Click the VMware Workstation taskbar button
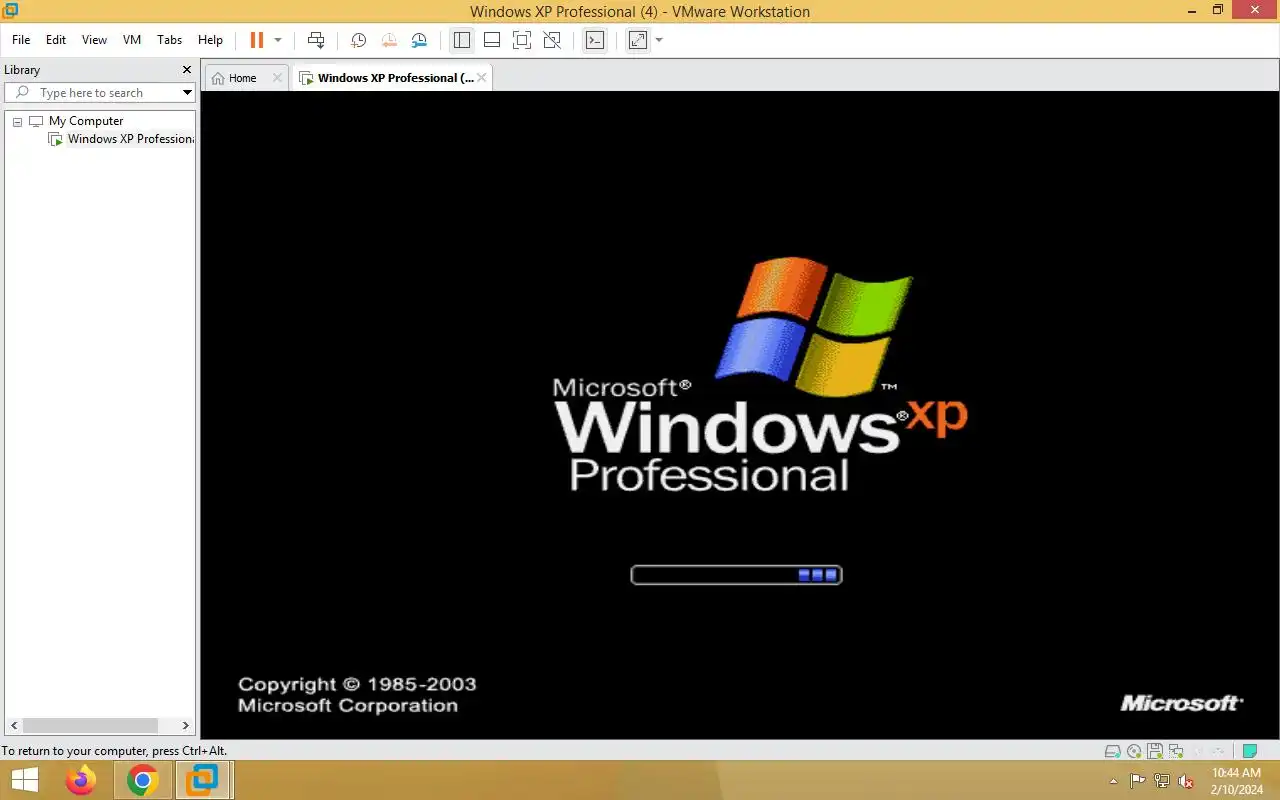The image size is (1280, 800). tap(203, 780)
